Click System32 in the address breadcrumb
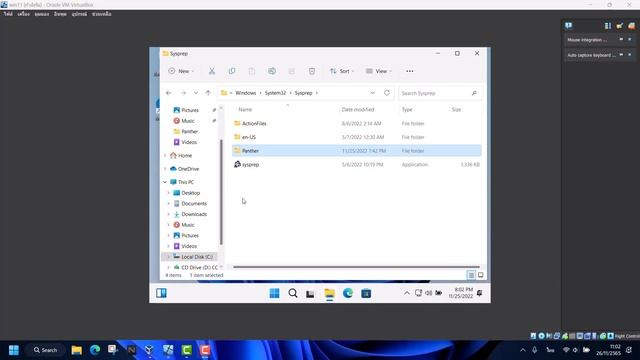640x360 pixels. pos(275,93)
